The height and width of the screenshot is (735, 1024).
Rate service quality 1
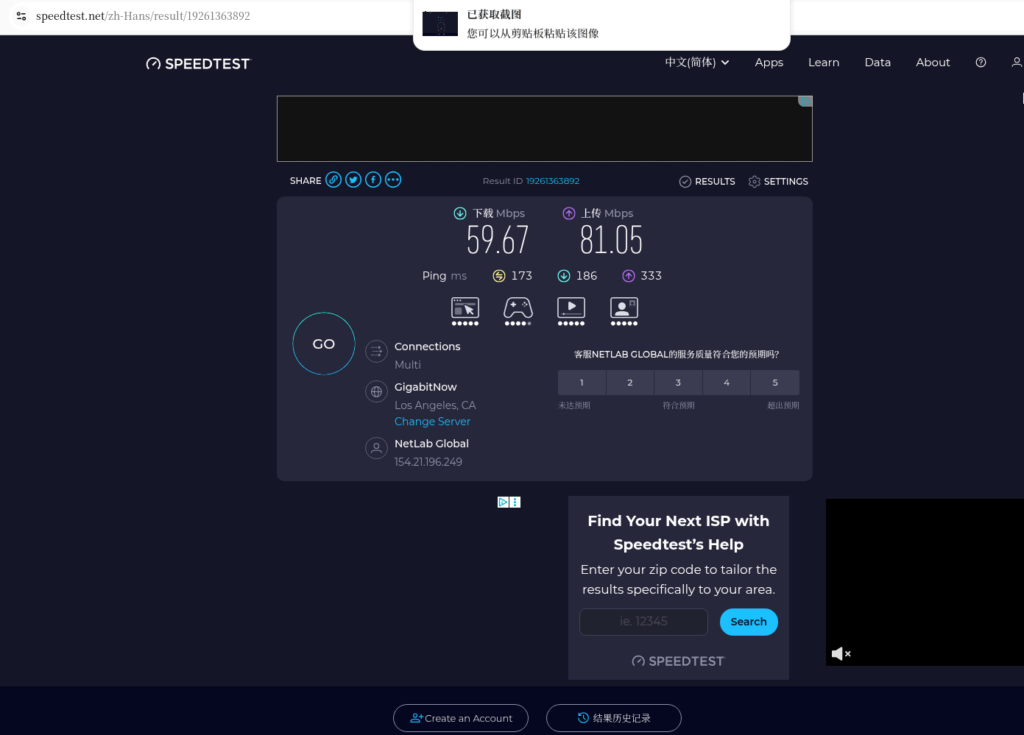click(582, 383)
